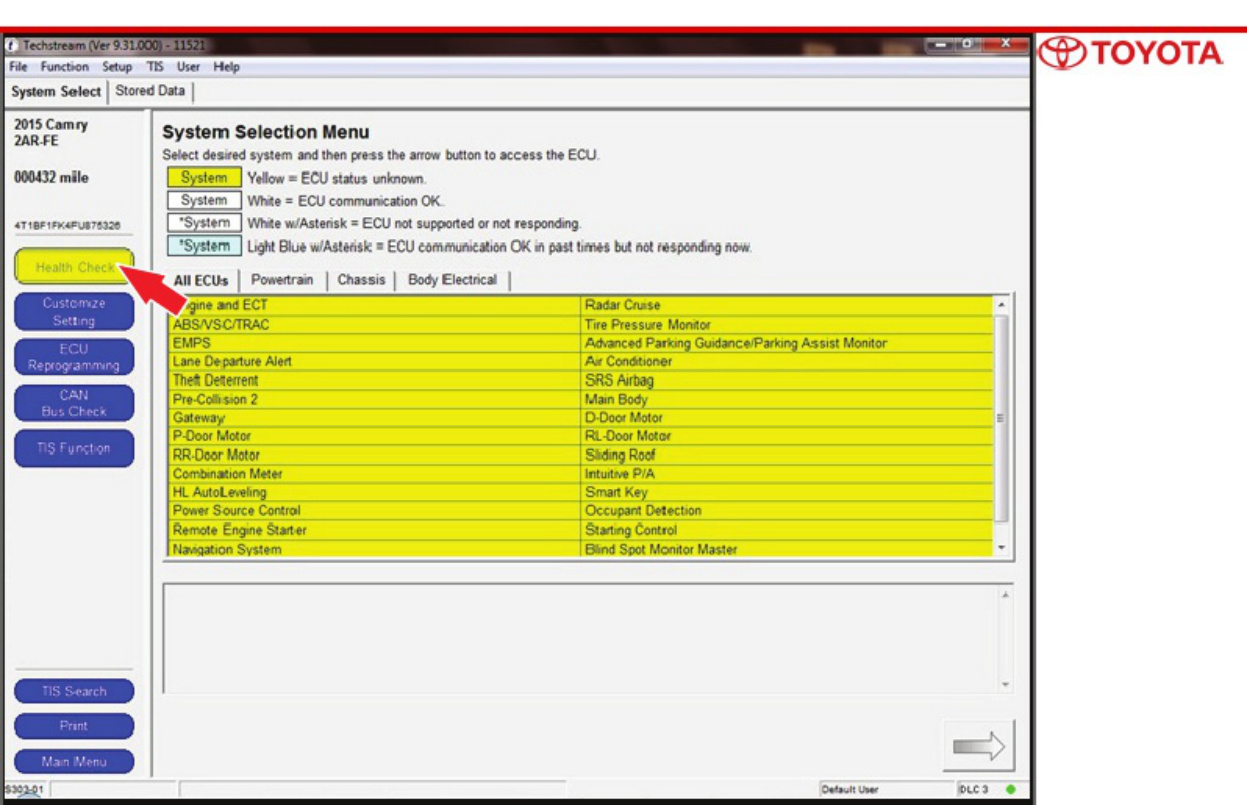Select SRS Airbag system
The image size is (1247, 805).
(x=787, y=380)
